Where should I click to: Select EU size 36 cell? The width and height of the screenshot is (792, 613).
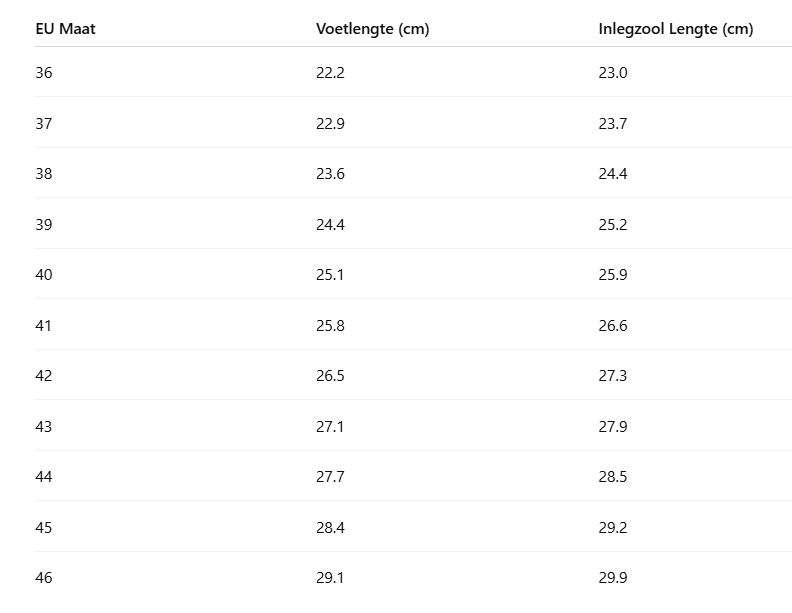coord(44,73)
